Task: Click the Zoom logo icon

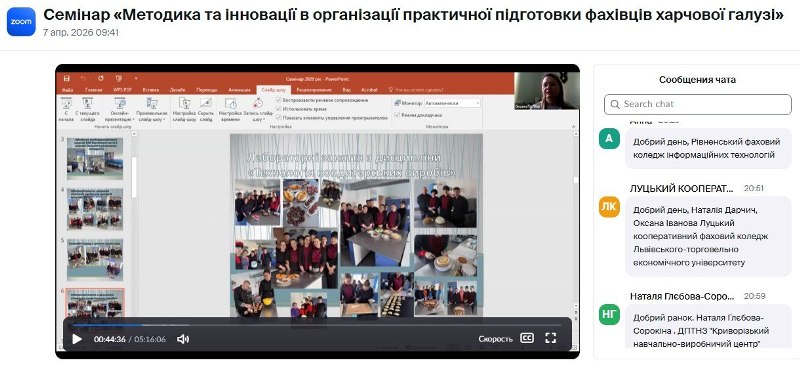Action: (21, 22)
